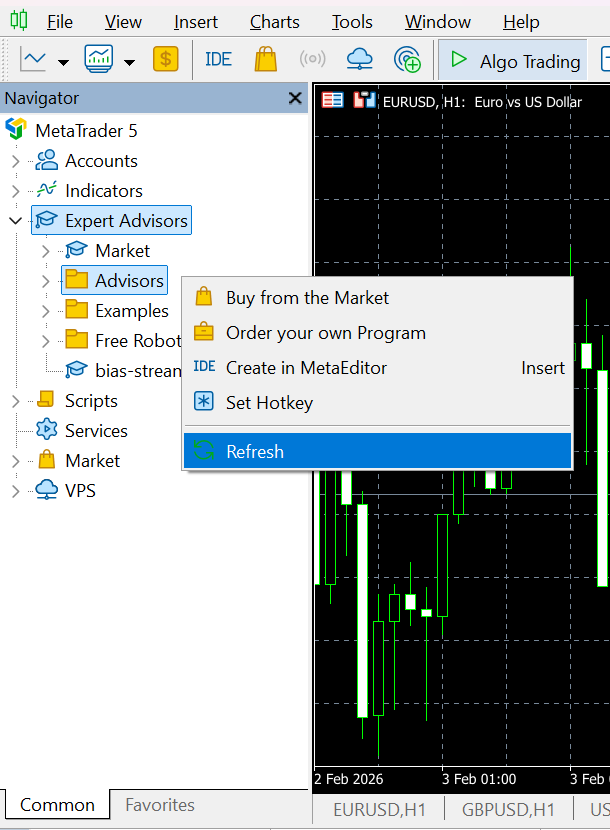Image resolution: width=610 pixels, height=830 pixels.
Task: Click the VPS cloud toolbar icon
Action: 360,59
